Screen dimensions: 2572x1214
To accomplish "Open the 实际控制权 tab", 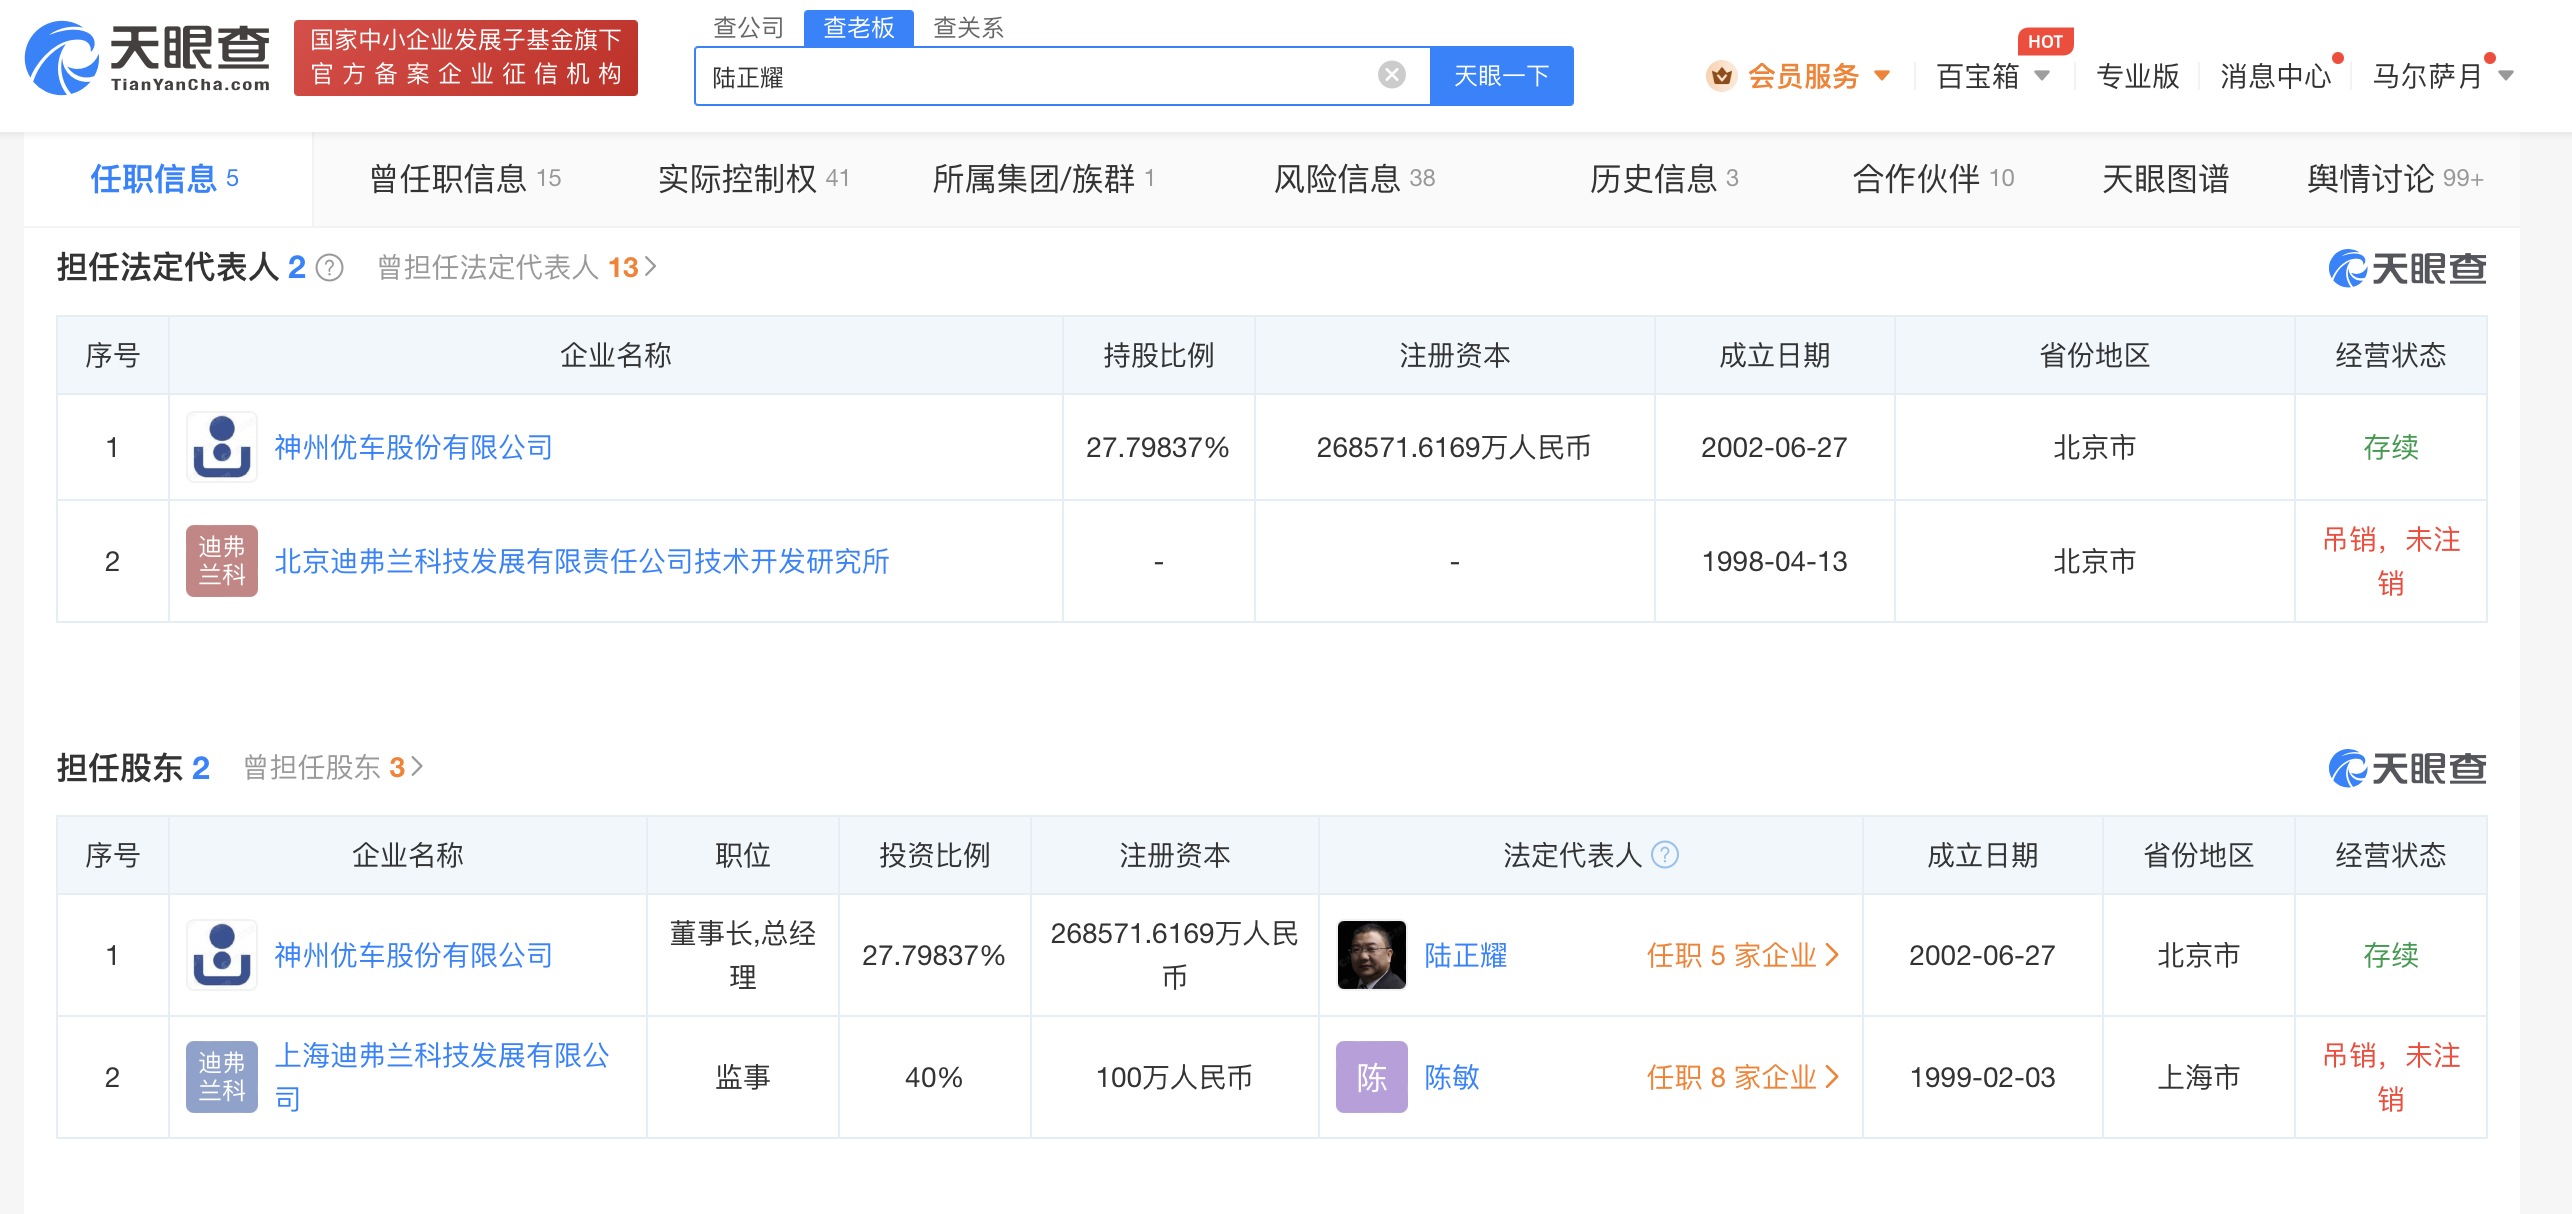I will (753, 179).
